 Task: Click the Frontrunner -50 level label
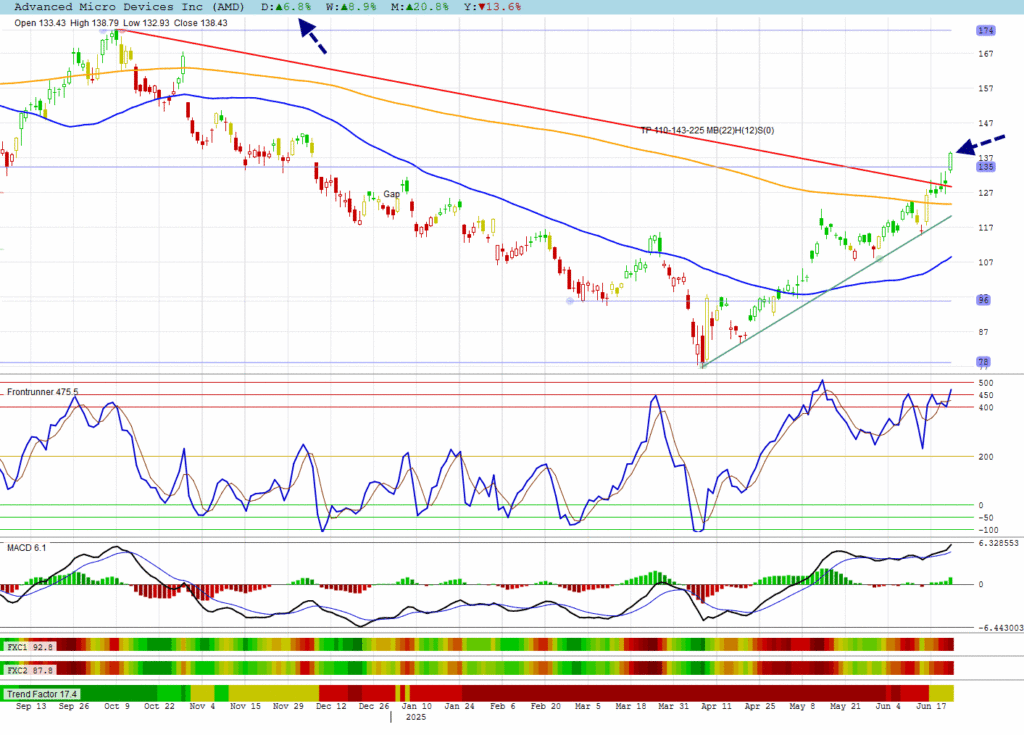pos(985,517)
